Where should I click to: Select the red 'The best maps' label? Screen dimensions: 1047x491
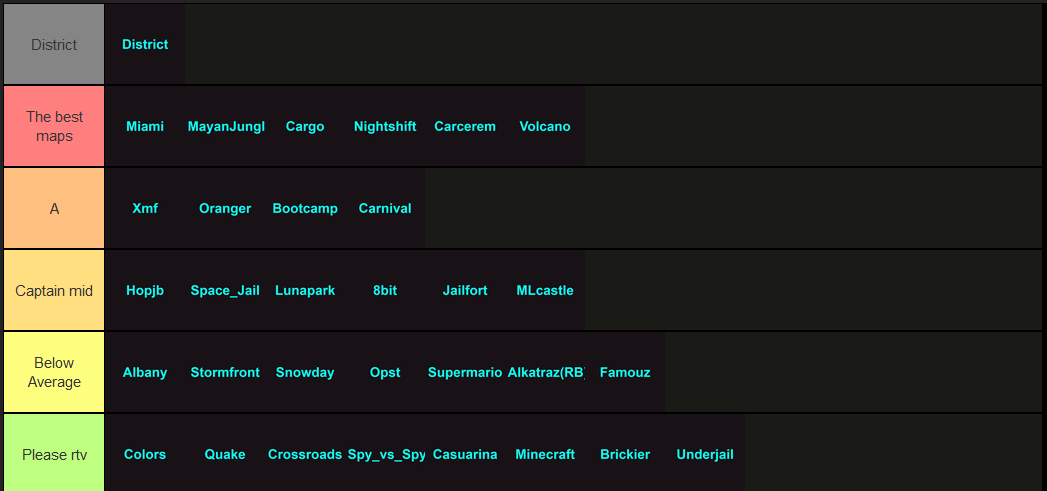point(54,126)
